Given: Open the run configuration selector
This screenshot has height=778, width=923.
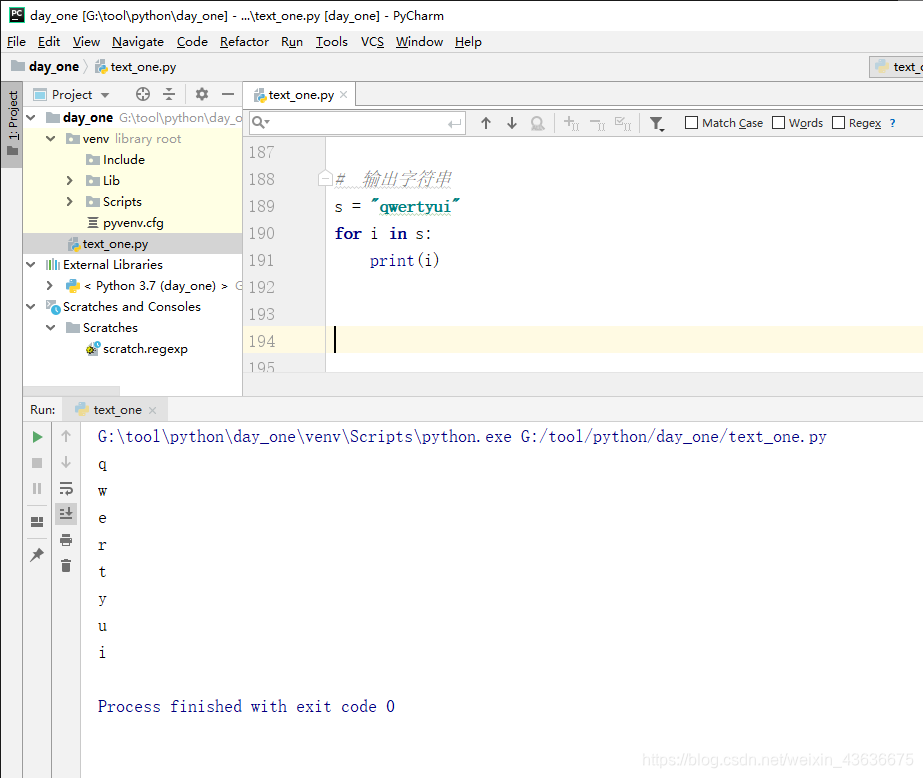Looking at the screenshot, I should coord(896,67).
